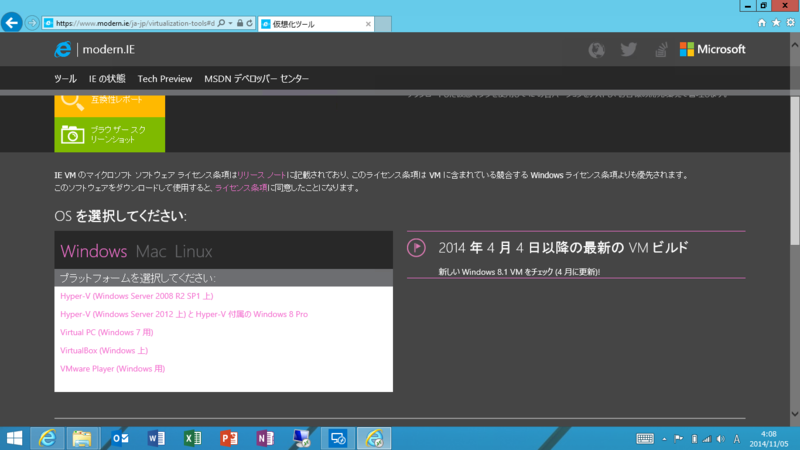Open Outlook from taskbar
800x450 pixels.
click(120, 438)
